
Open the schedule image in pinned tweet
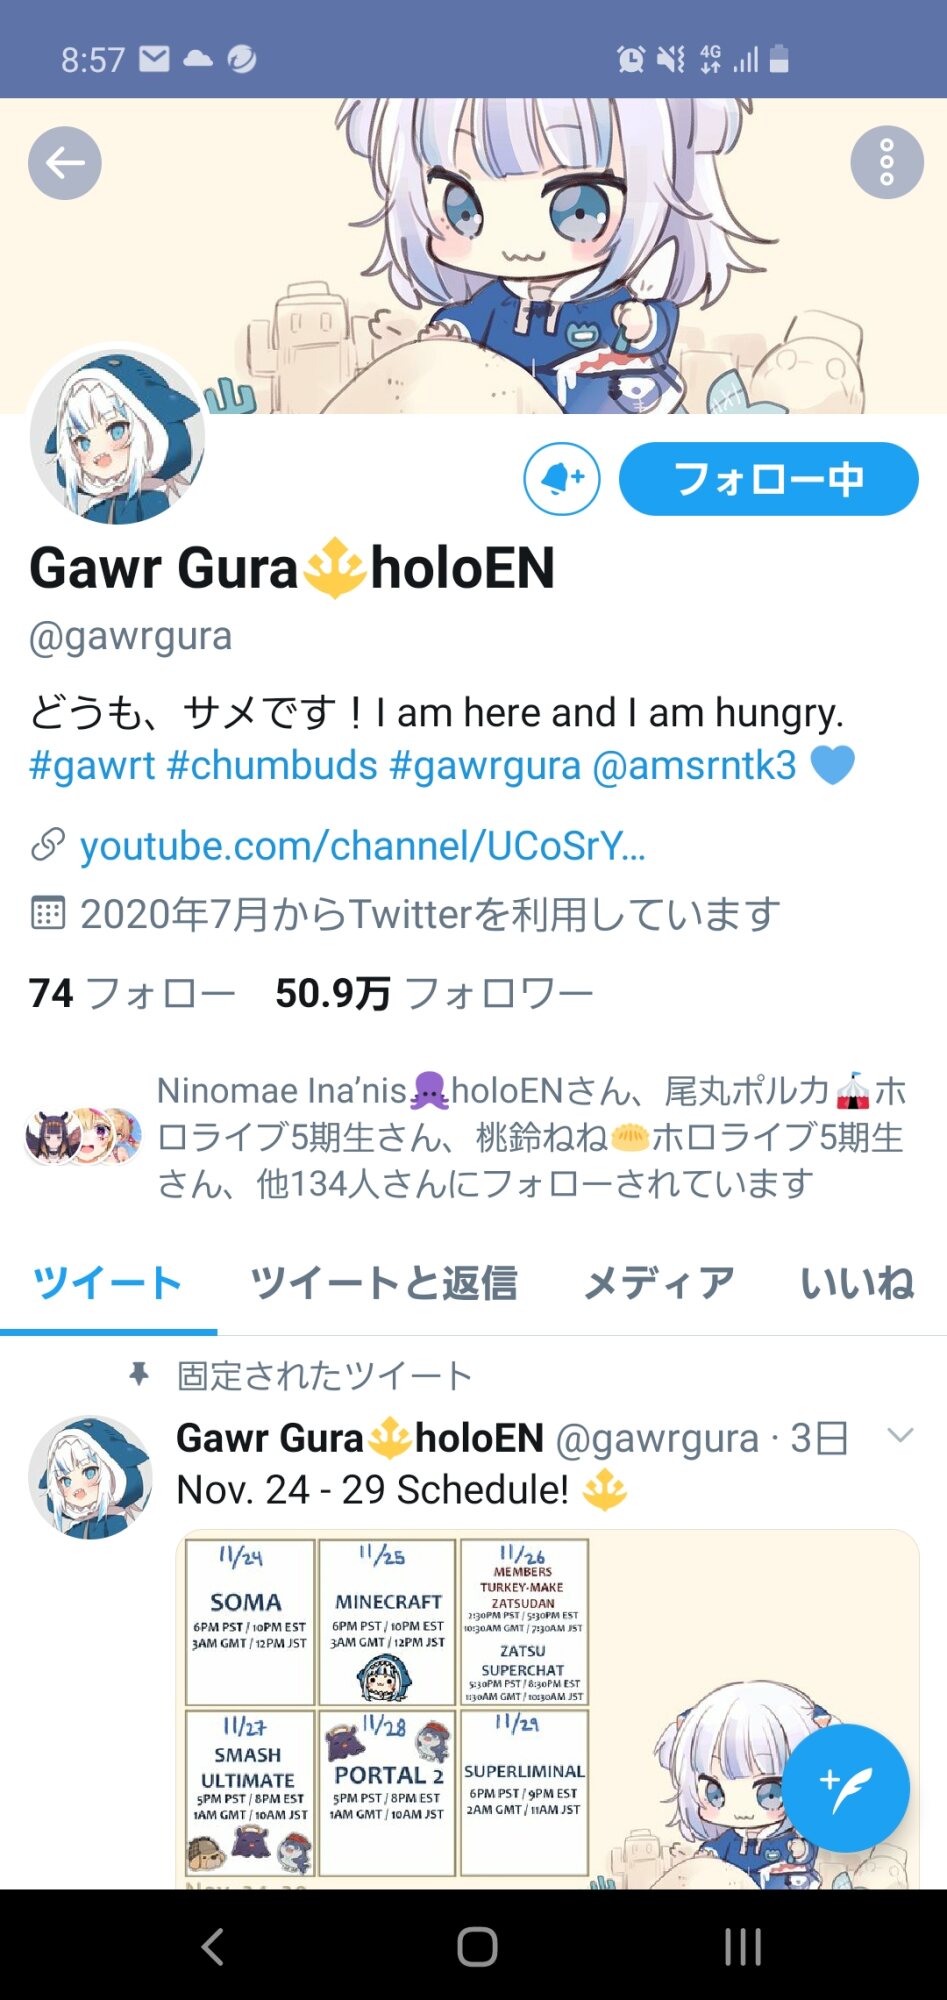547,1709
